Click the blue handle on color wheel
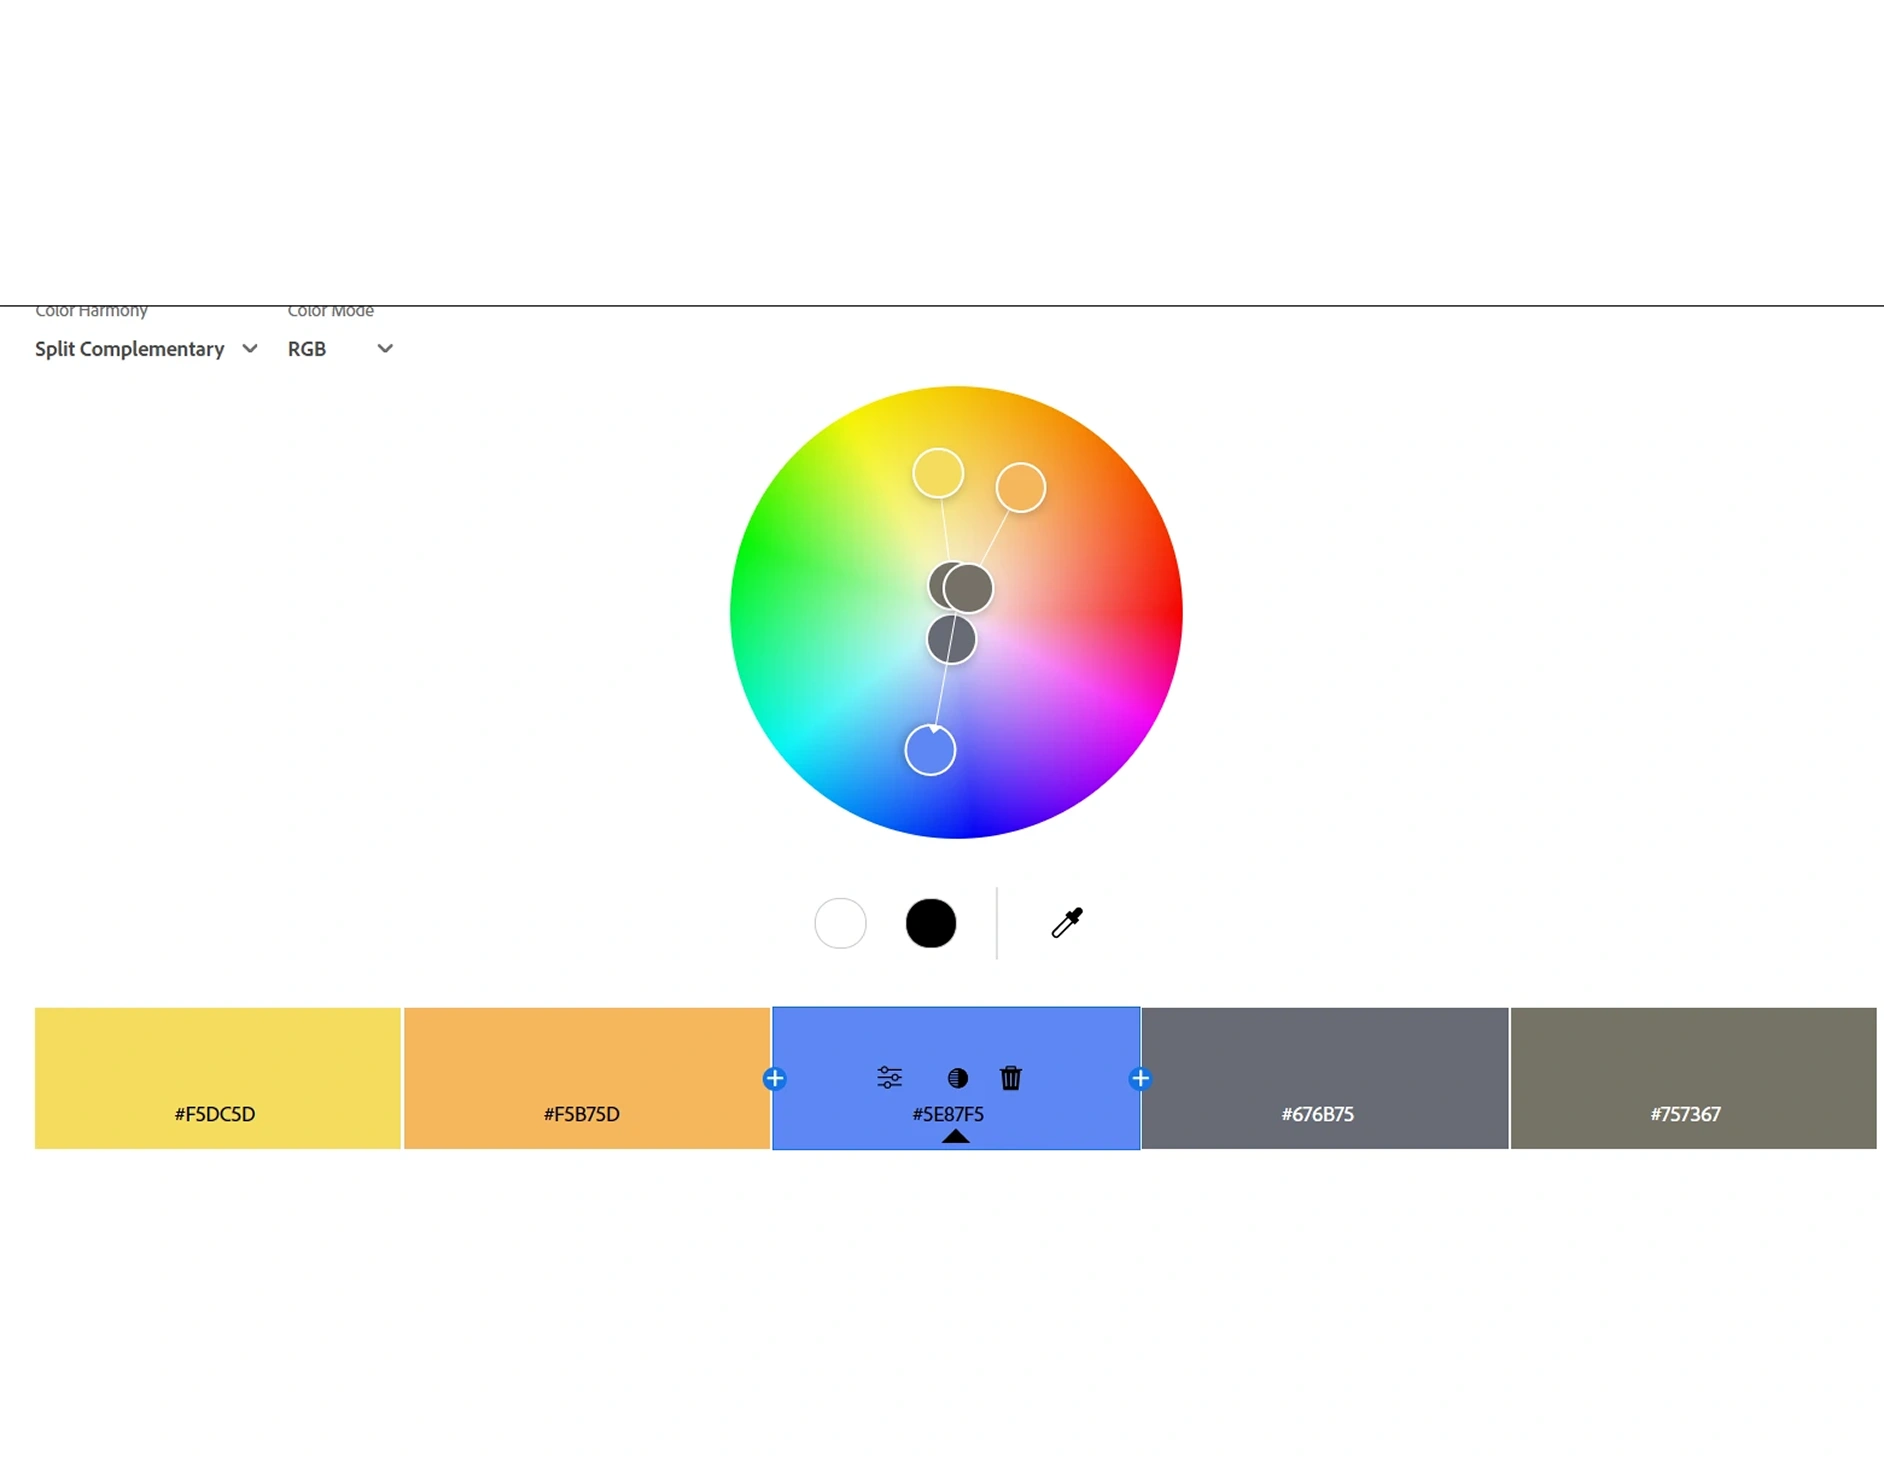The height and width of the screenshot is (1464, 1884). pos(930,750)
